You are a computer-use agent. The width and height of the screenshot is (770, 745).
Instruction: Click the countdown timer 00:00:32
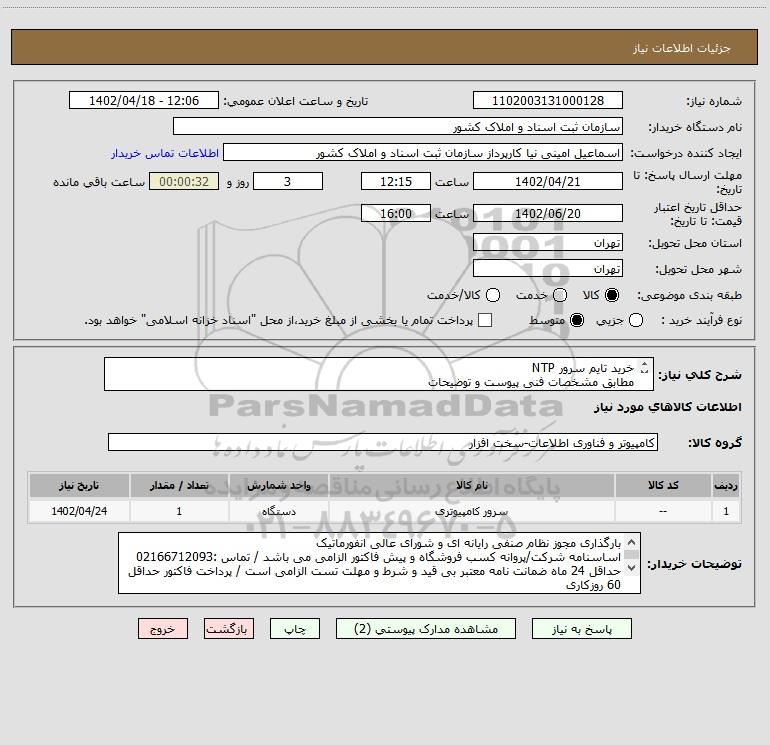coord(184,181)
